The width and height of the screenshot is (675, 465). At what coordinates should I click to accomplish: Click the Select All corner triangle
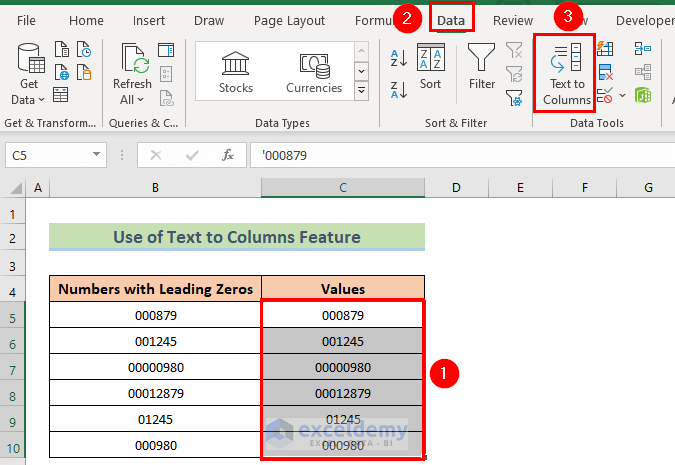[15, 188]
